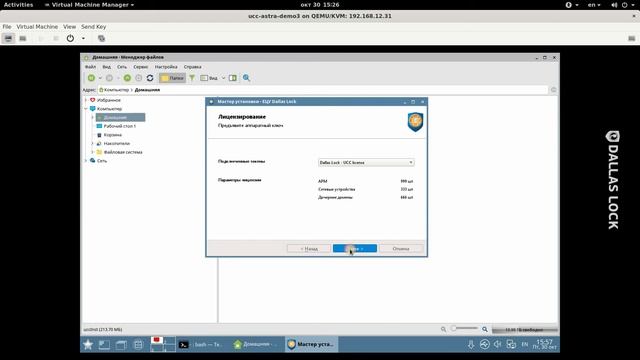Click the blue Далее button in installer
640x360 pixels.
tap(355, 249)
